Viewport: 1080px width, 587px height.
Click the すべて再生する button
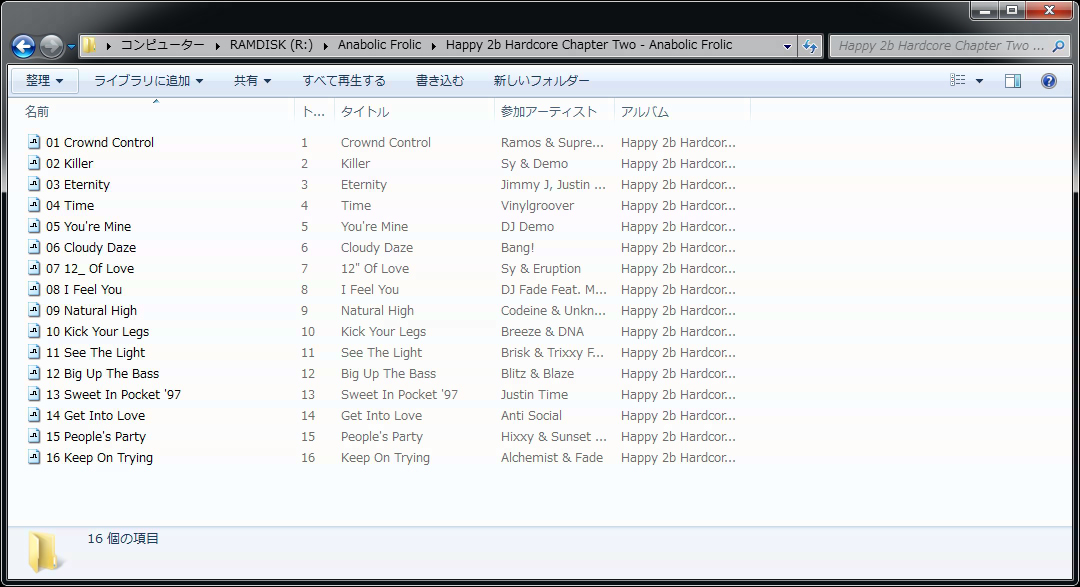344,81
